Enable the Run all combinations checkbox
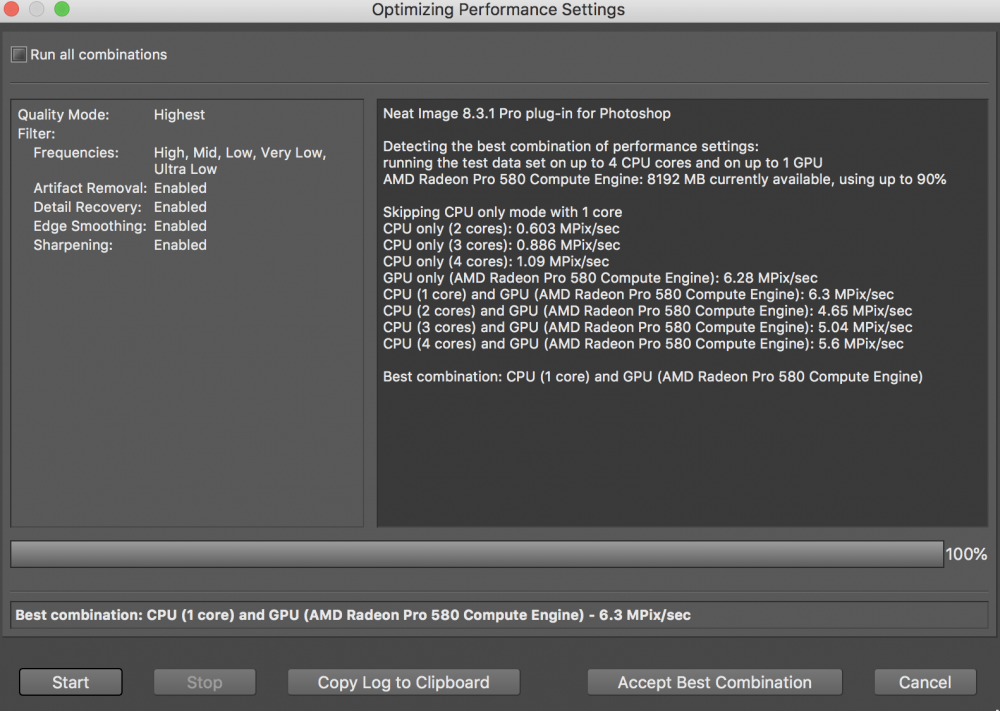The width and height of the screenshot is (1000, 711). 19,55
